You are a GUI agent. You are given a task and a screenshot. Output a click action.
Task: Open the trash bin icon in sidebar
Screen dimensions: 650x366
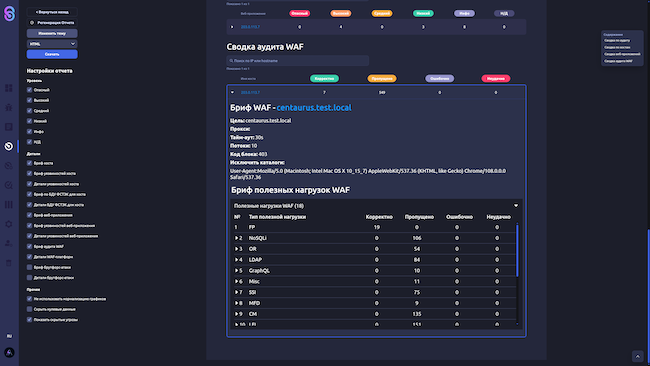pyautogui.click(x=9, y=263)
